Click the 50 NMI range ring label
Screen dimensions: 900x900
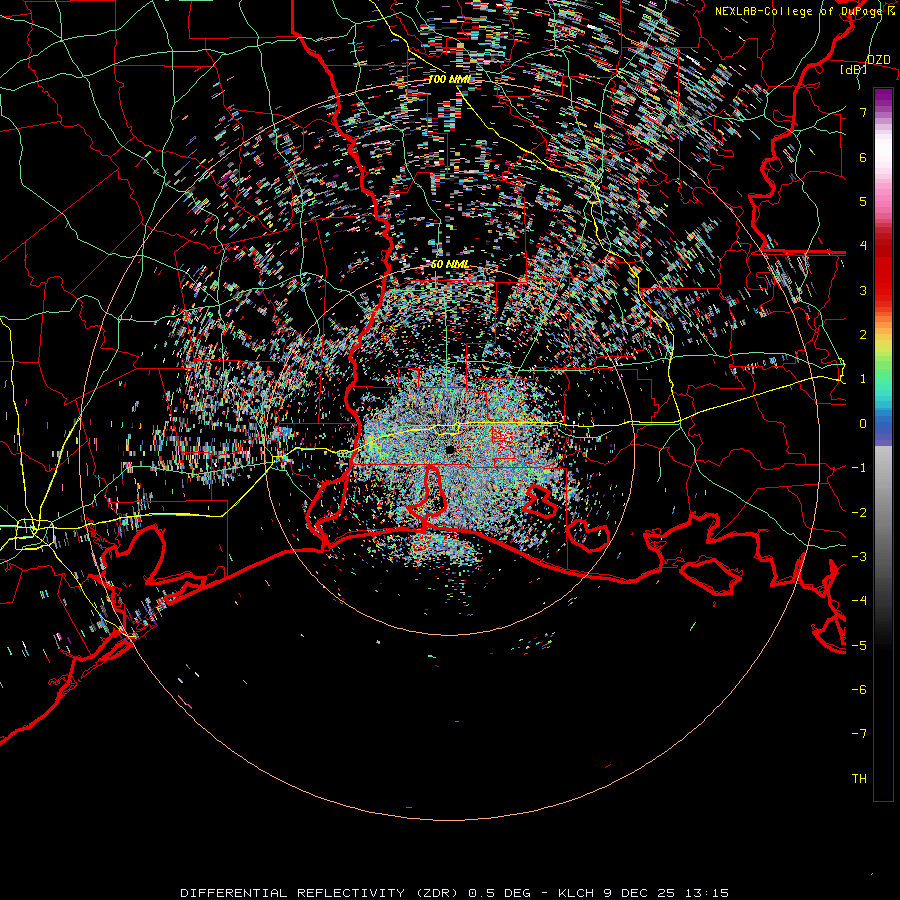click(x=449, y=264)
